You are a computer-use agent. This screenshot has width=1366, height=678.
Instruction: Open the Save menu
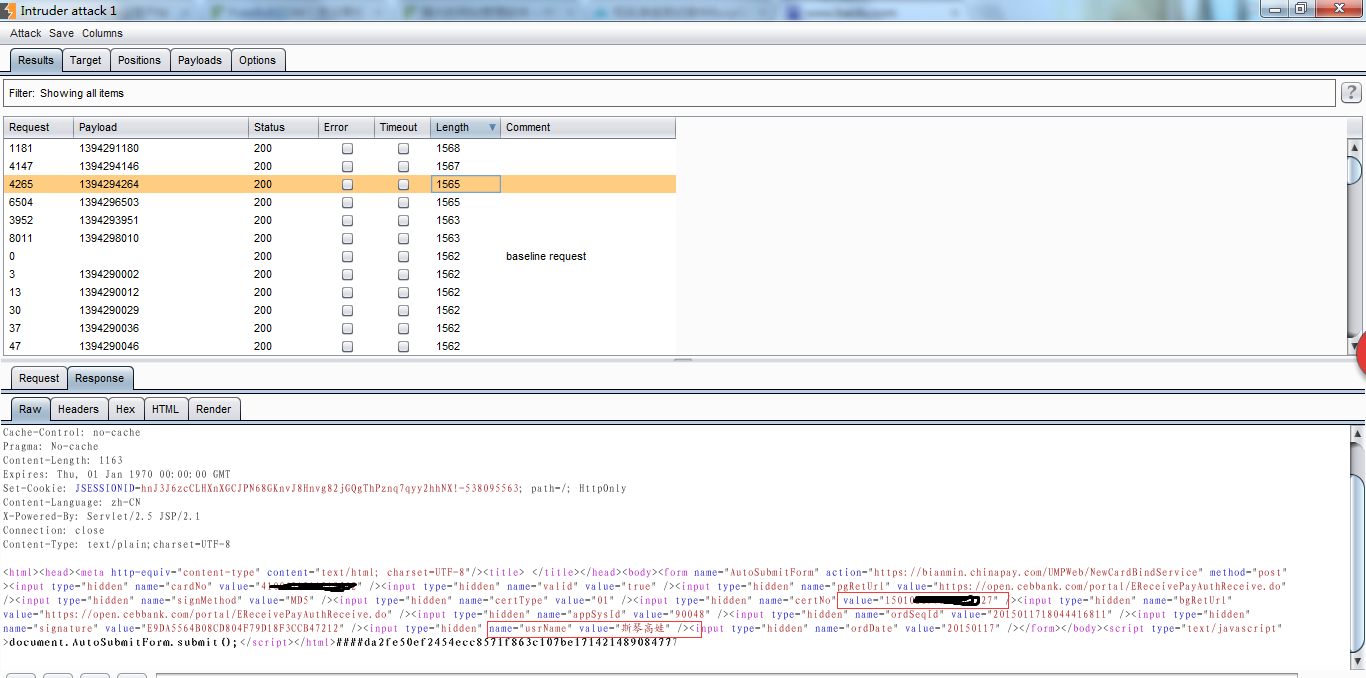click(61, 33)
